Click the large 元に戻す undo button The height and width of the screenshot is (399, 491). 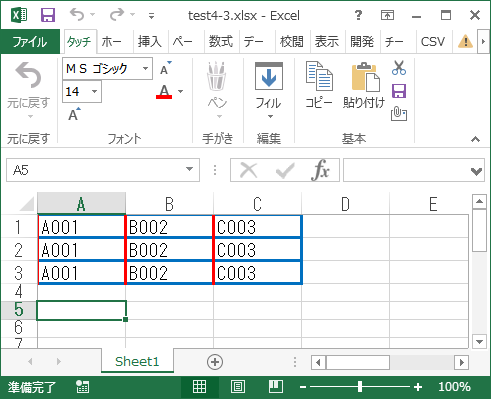pos(29,75)
